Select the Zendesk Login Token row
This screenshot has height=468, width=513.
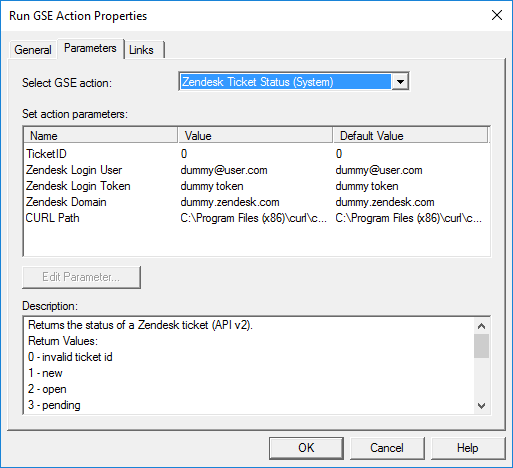click(x=256, y=186)
